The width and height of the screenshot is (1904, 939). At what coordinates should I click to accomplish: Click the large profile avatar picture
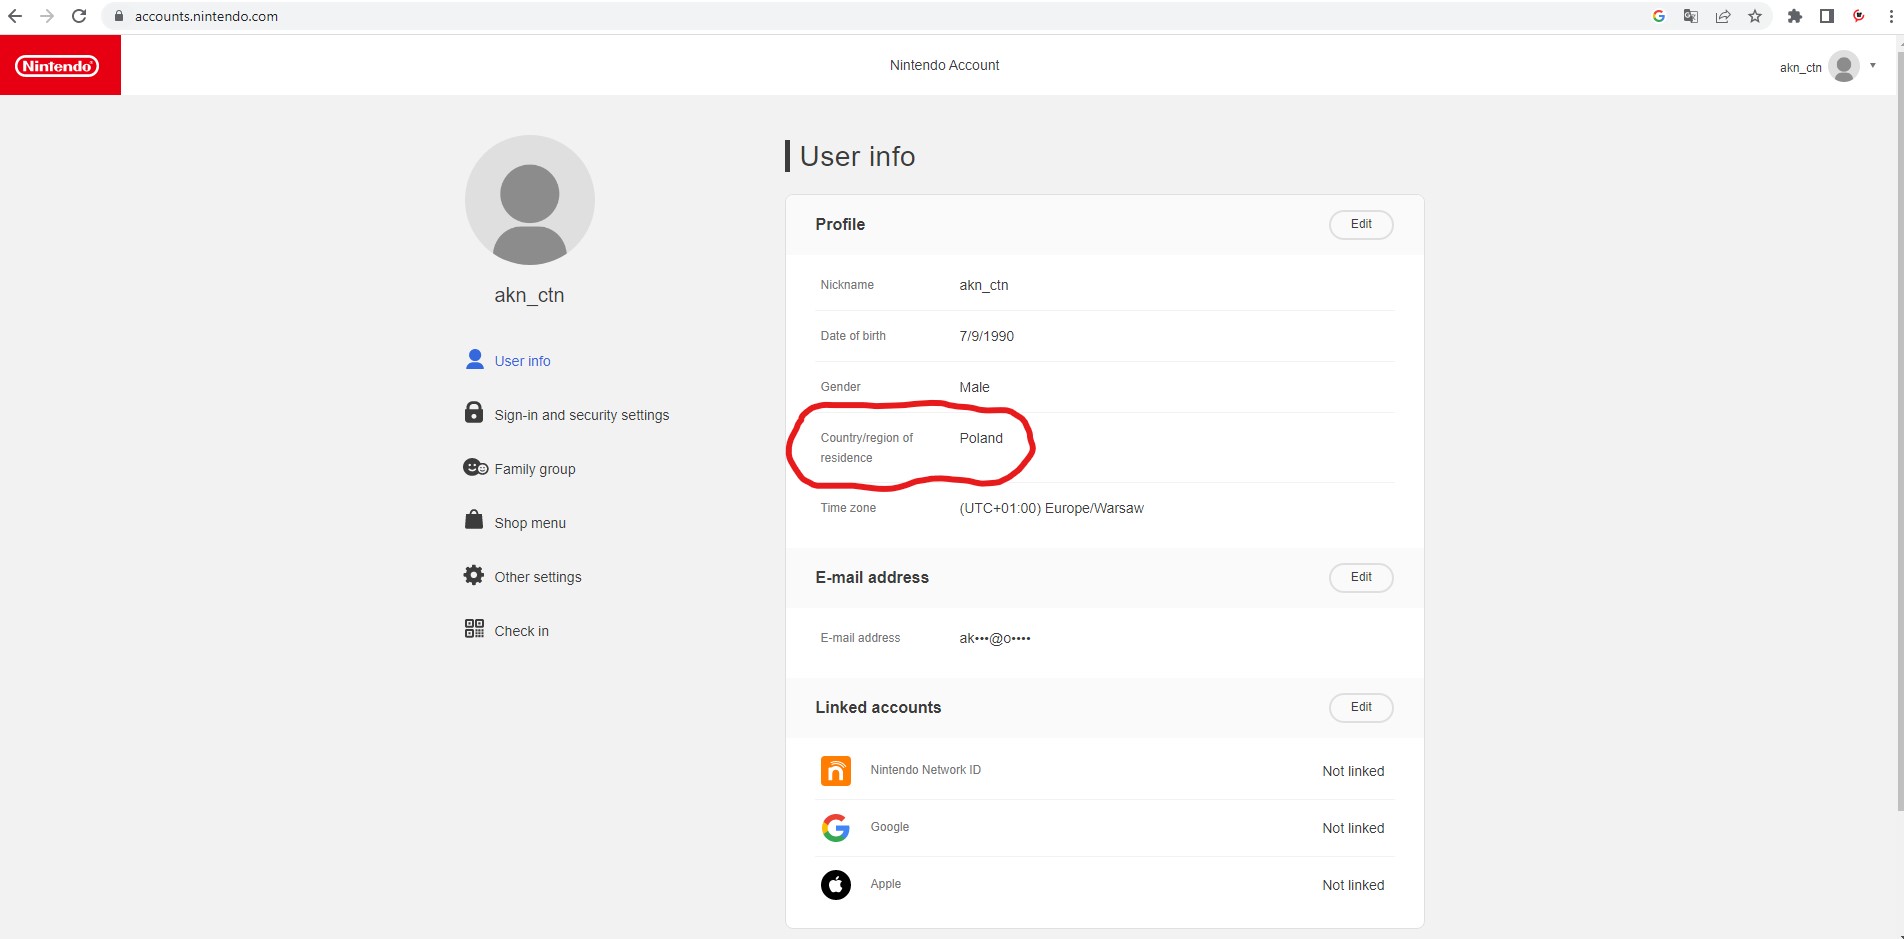click(530, 200)
